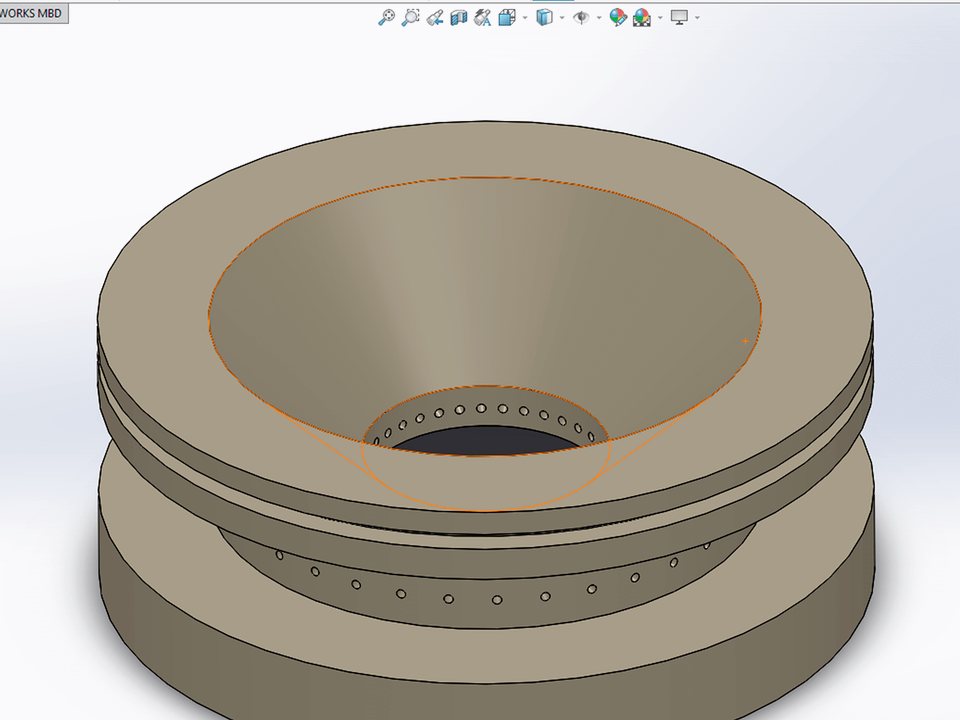
Task: Toggle the Hide/Show Items eye icon
Action: 581,17
